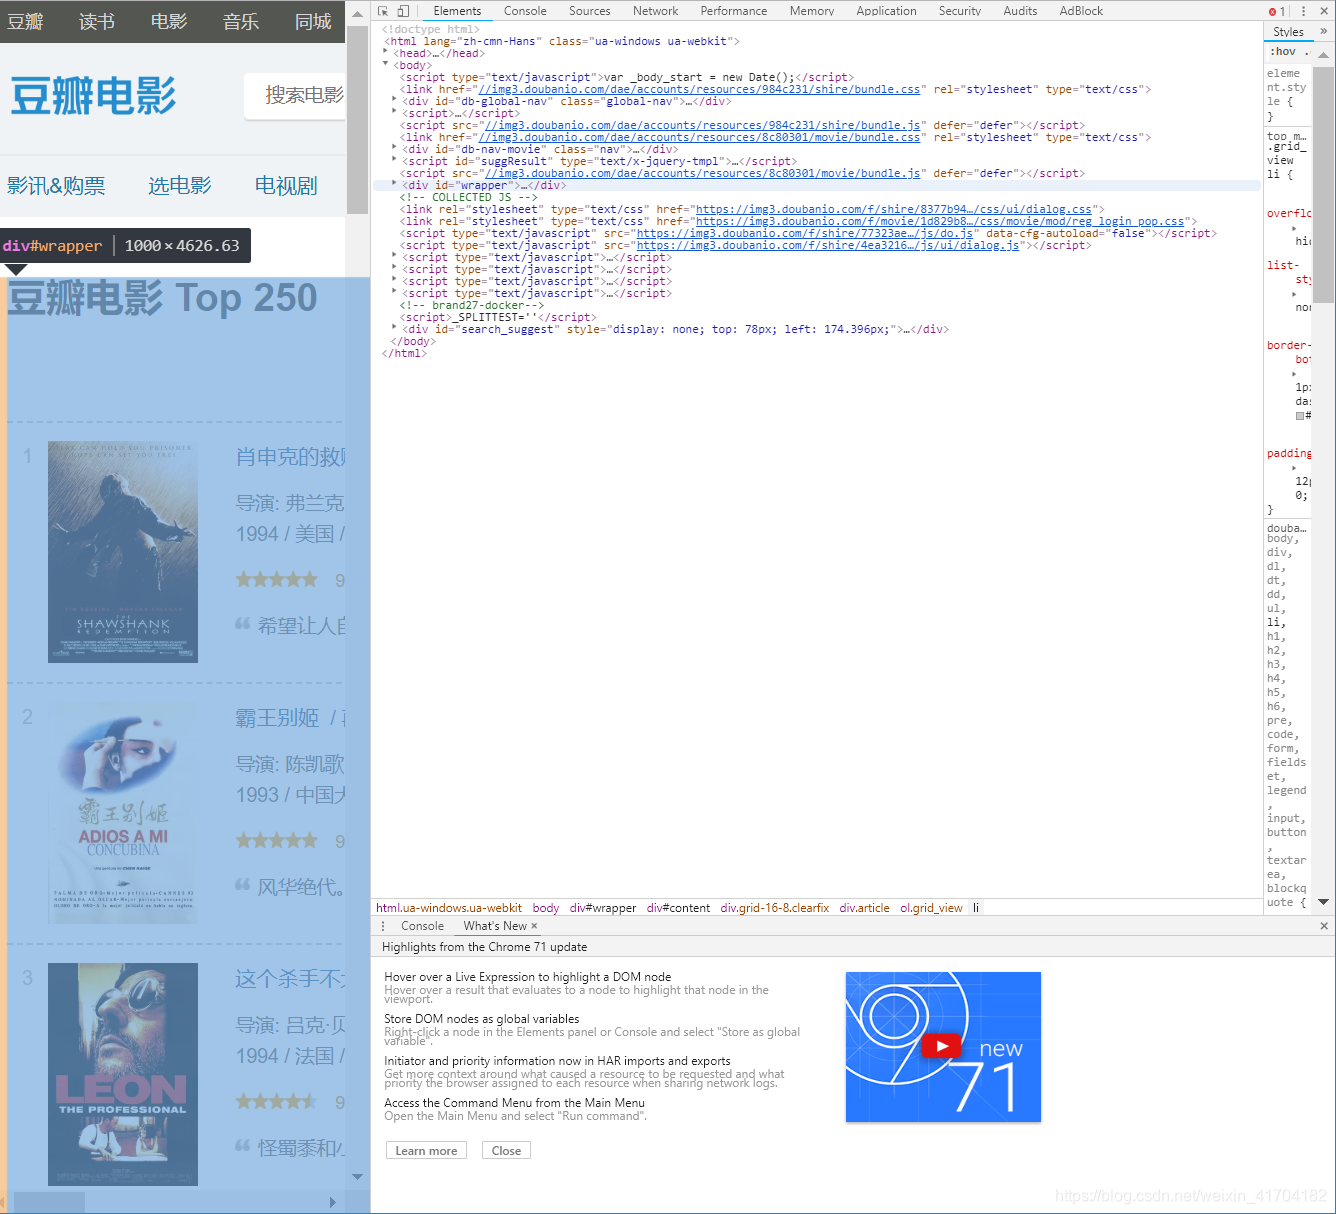Click the page horizontal scrollbar thumb
The width and height of the screenshot is (1336, 1214).
point(49,1202)
